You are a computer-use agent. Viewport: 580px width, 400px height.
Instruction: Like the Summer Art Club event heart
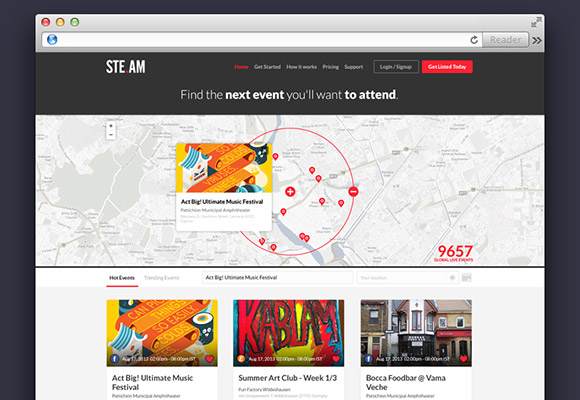(336, 359)
